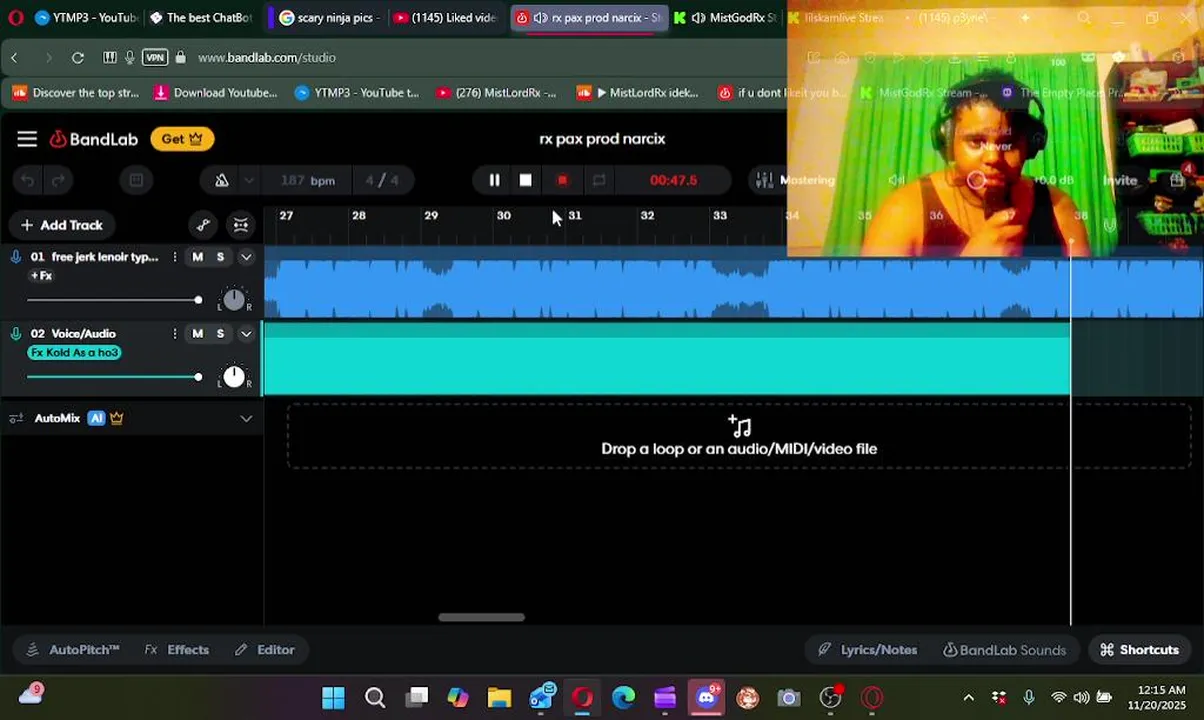Open the BandLab hamburger menu

[x=27, y=139]
